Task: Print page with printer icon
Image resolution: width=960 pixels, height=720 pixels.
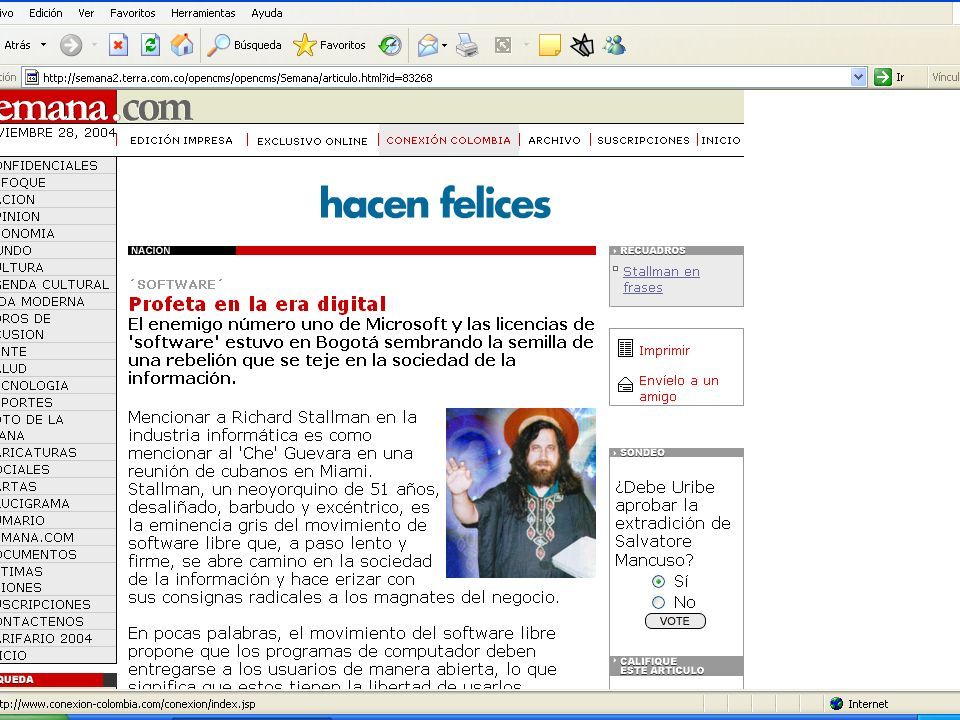Action: coord(467,45)
